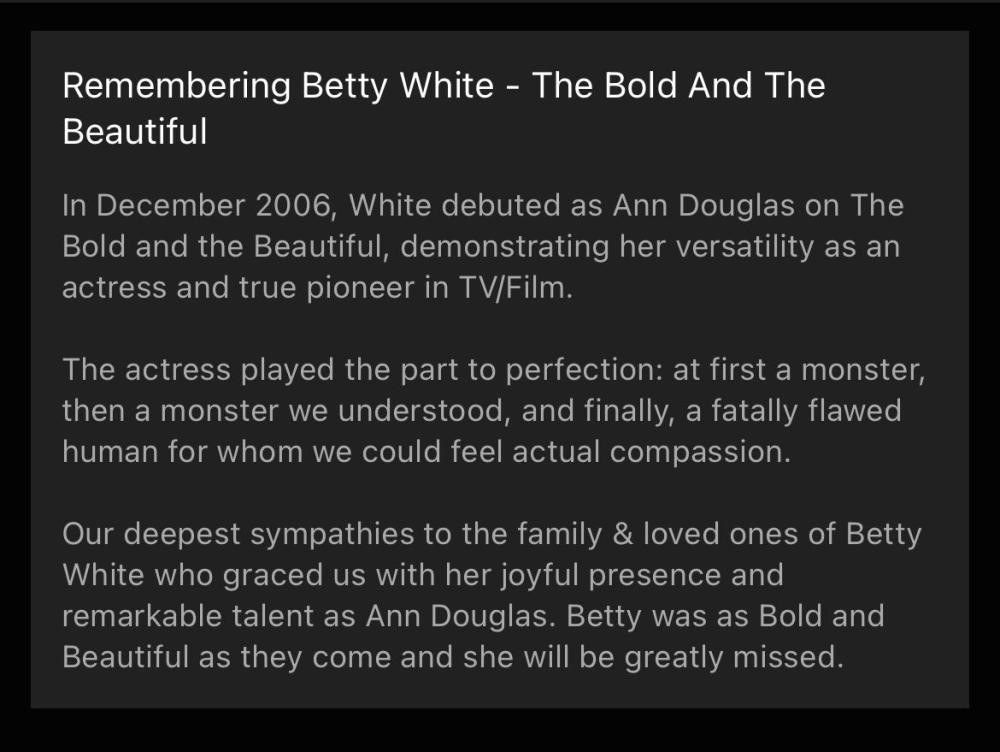Click the paragraph starting 'In December 2006'
The height and width of the screenshot is (752, 1000).
tap(482, 247)
